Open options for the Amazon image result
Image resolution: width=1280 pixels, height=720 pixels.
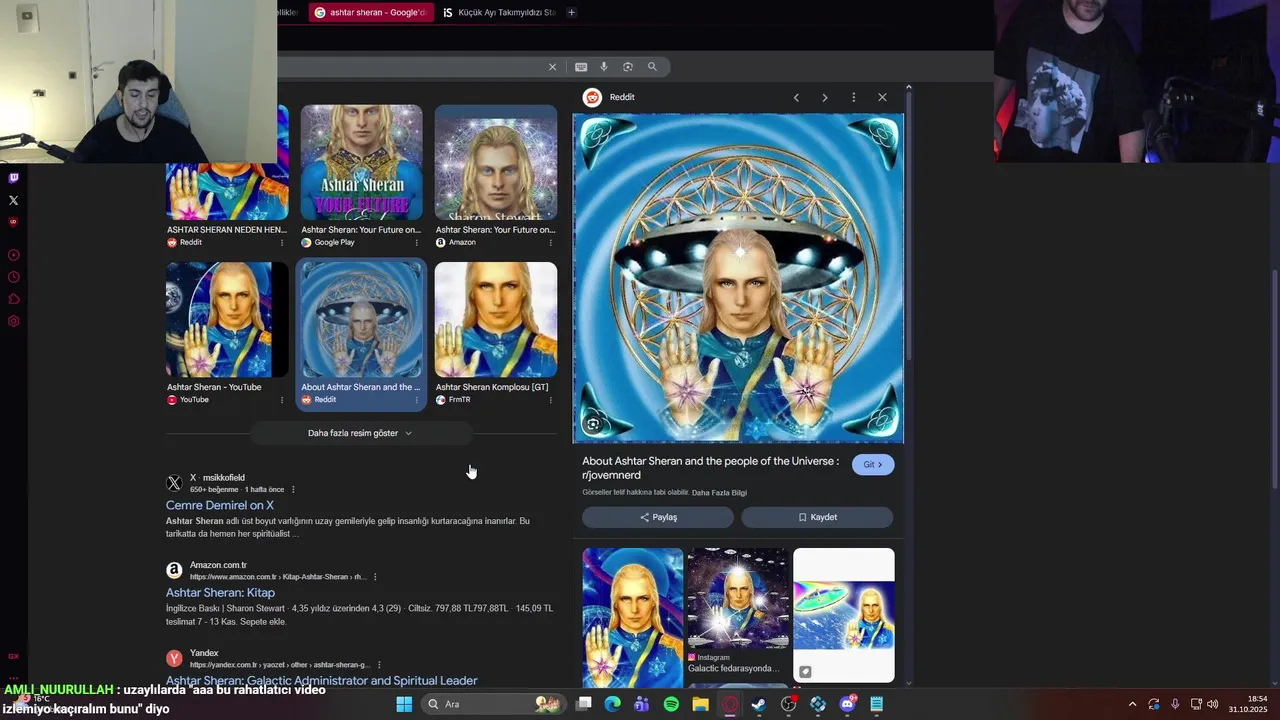(551, 242)
